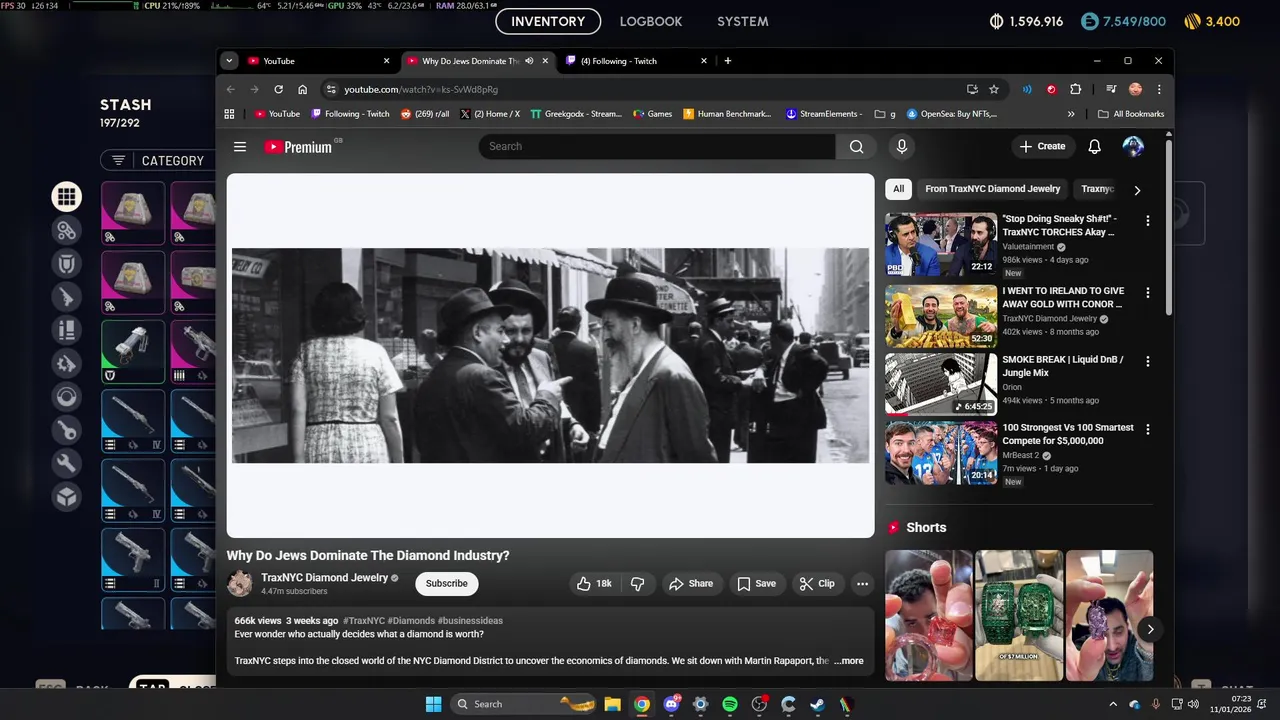
Task: Click the YouTube Premium logo
Action: coord(298,147)
